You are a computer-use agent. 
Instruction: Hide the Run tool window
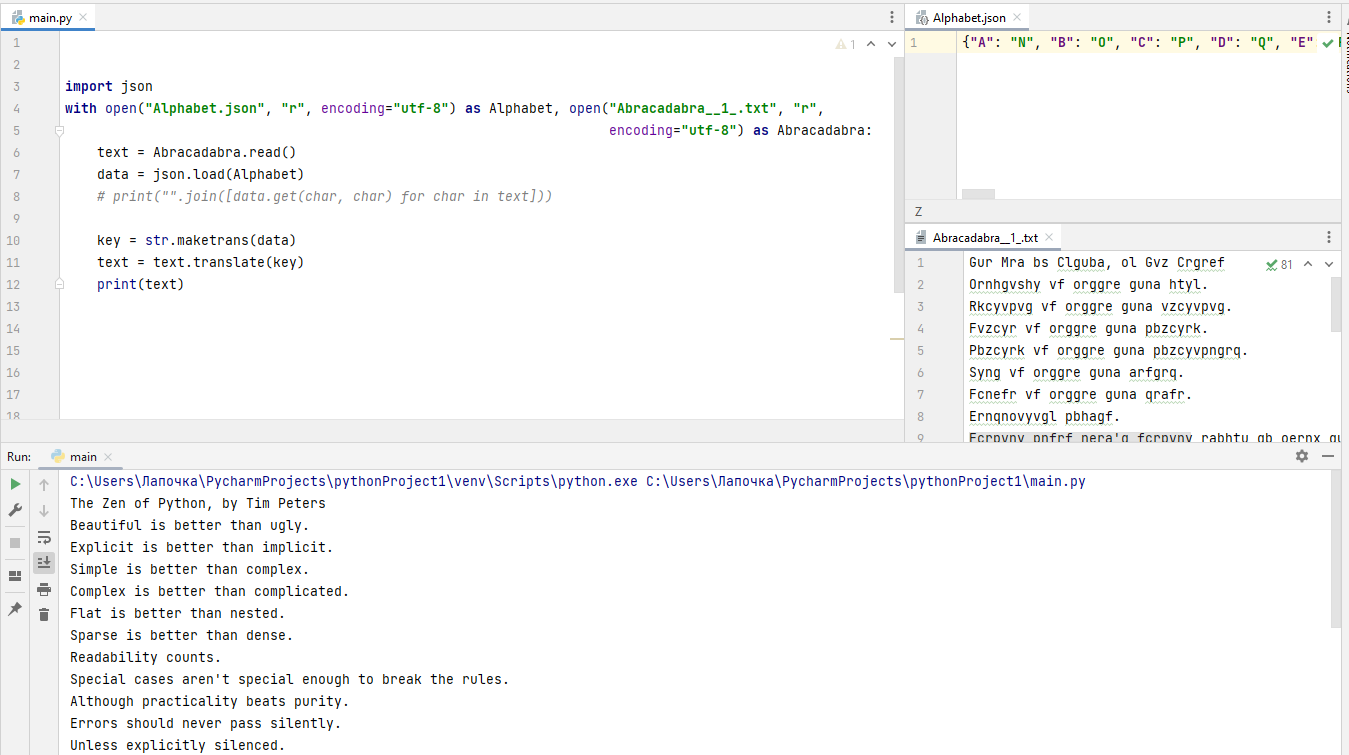pos(1328,456)
